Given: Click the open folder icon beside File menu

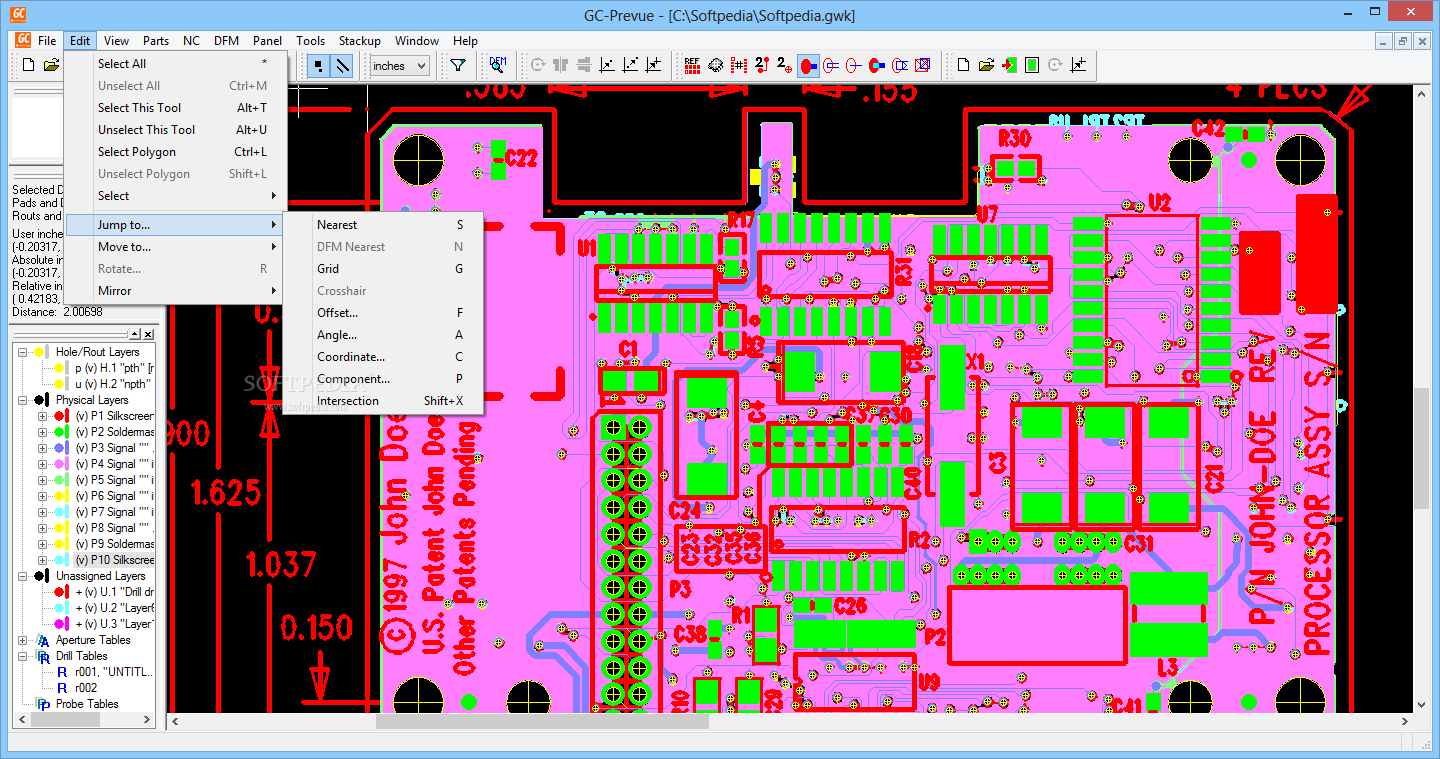Looking at the screenshot, I should tap(51, 65).
